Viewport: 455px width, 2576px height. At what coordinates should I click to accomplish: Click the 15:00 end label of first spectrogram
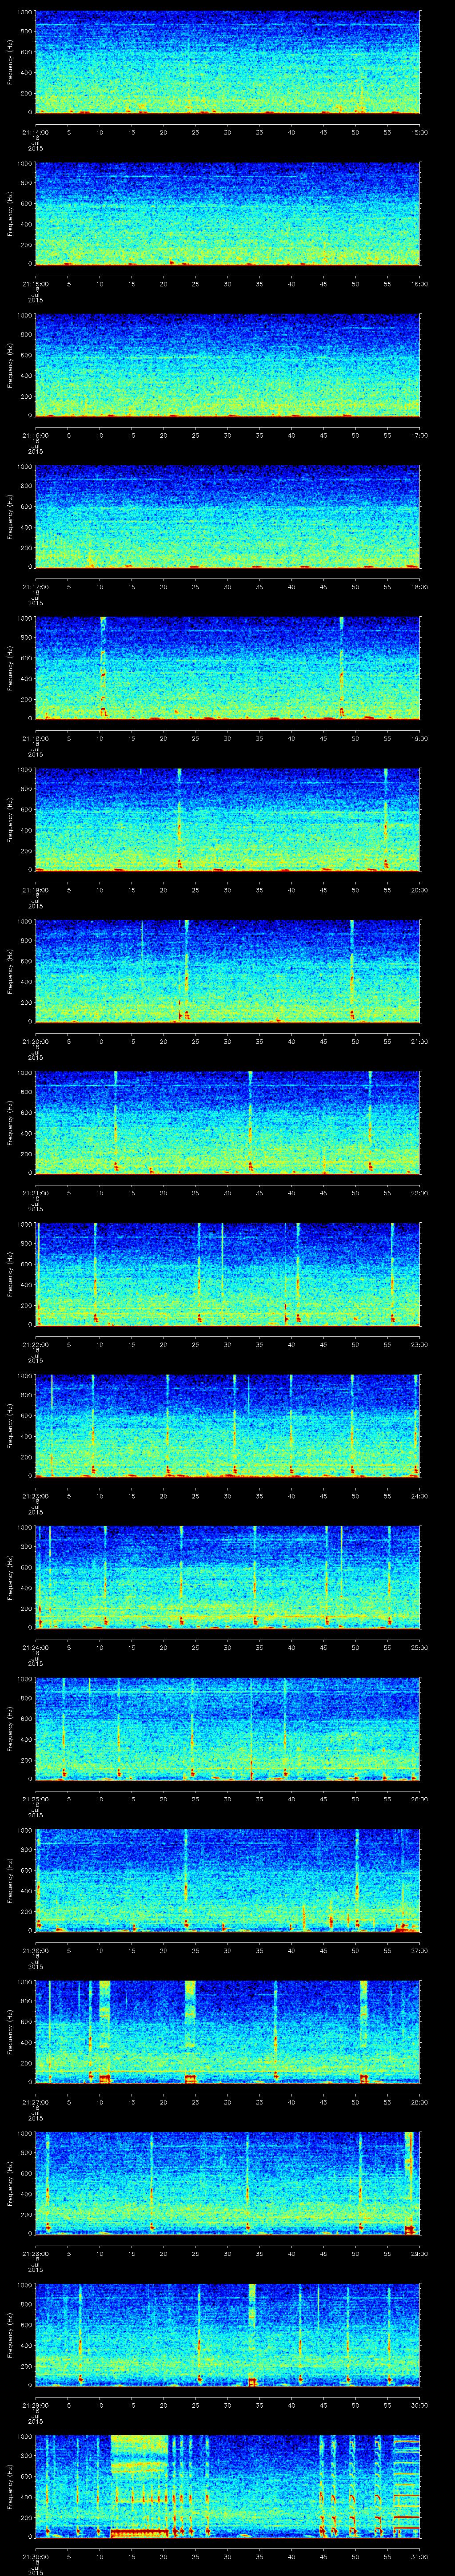click(x=419, y=132)
